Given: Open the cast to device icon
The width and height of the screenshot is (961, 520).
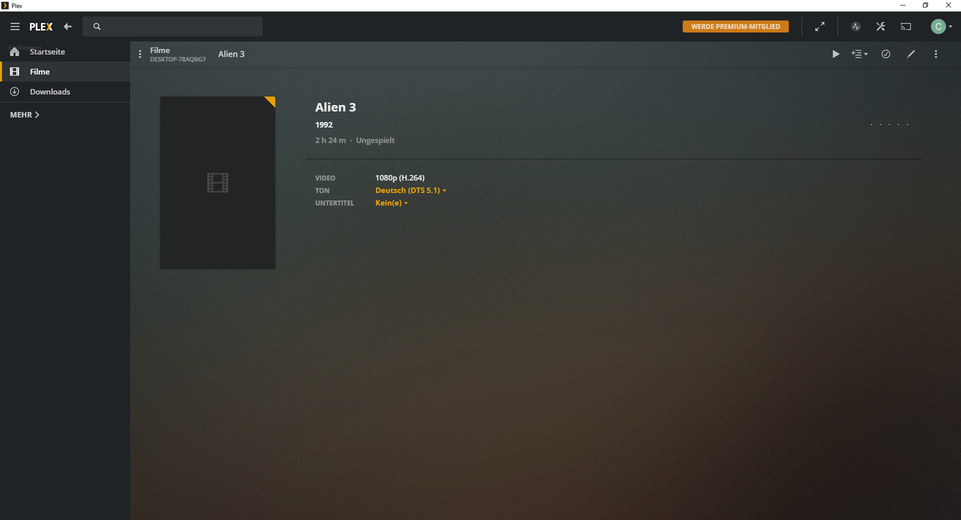Looking at the screenshot, I should point(906,26).
